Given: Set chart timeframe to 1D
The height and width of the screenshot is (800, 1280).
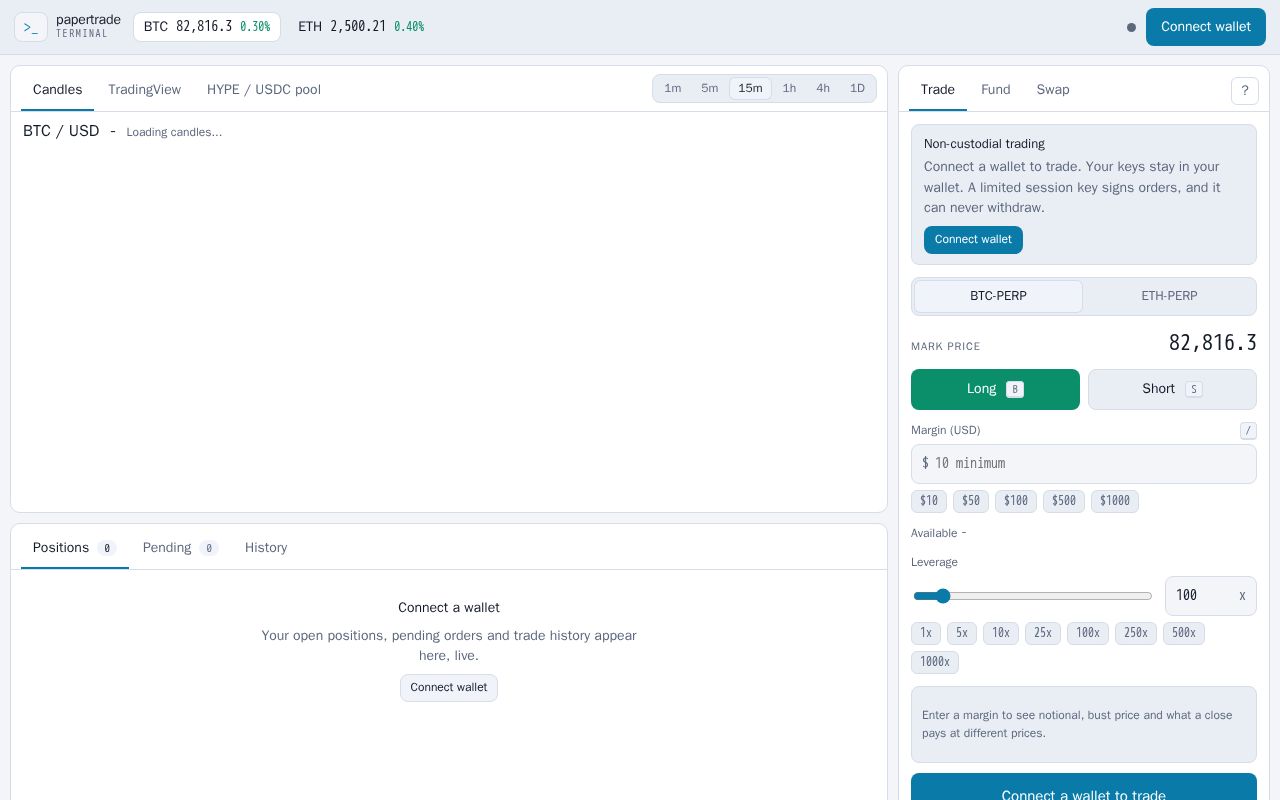Looking at the screenshot, I should (x=857, y=89).
